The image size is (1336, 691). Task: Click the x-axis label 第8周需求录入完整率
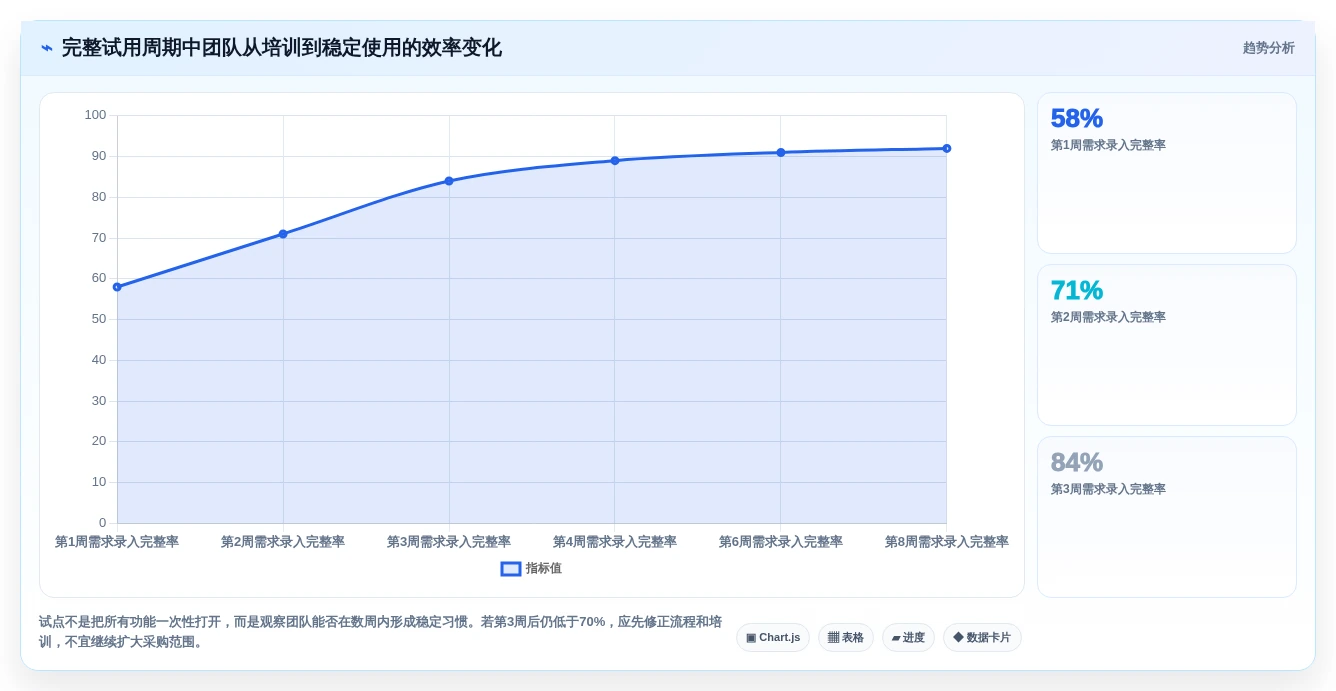click(x=947, y=542)
